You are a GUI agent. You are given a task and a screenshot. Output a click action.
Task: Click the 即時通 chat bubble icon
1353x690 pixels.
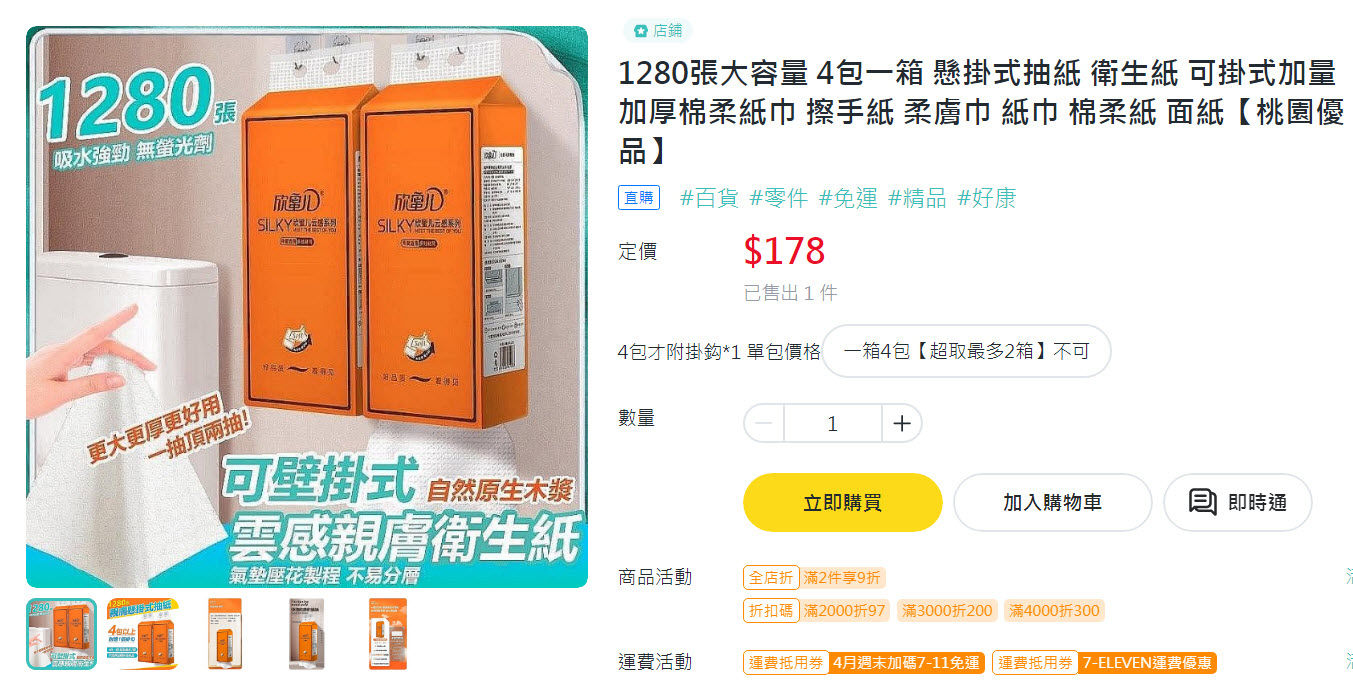(1202, 502)
